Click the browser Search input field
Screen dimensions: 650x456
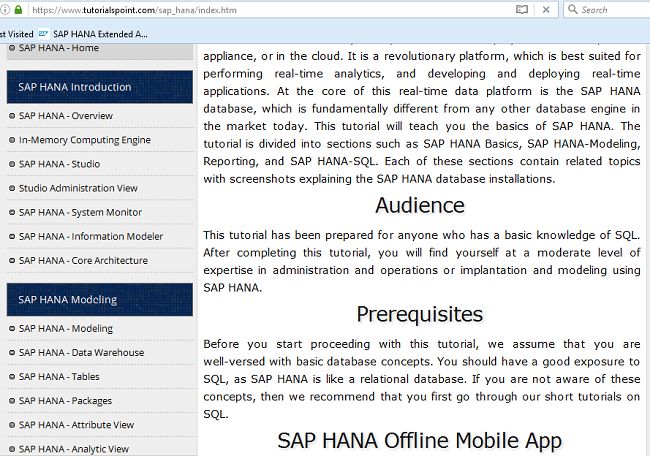pyautogui.click(x=612, y=10)
